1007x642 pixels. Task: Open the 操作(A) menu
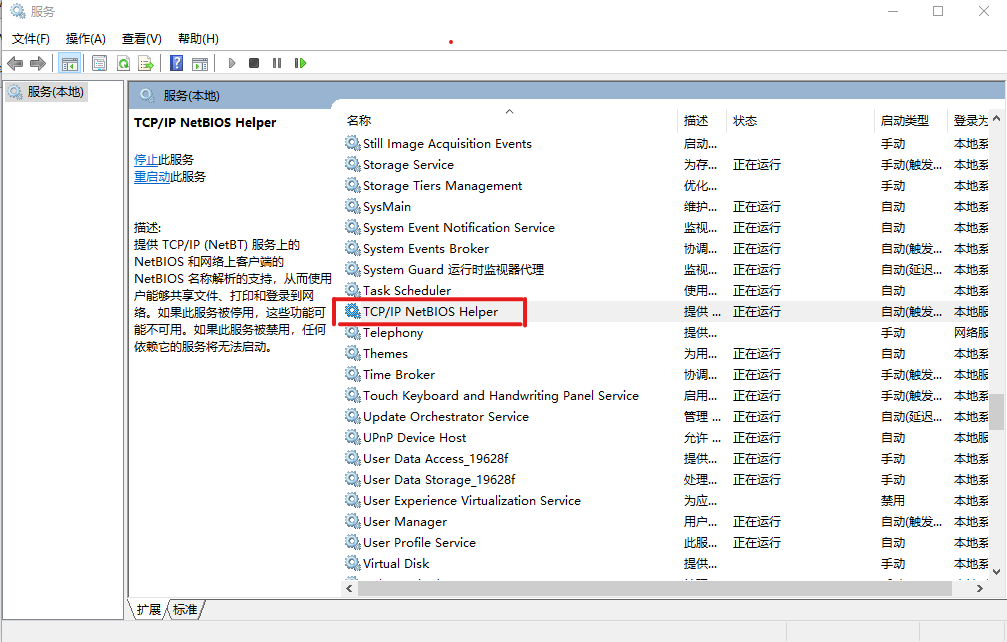pyautogui.click(x=85, y=39)
